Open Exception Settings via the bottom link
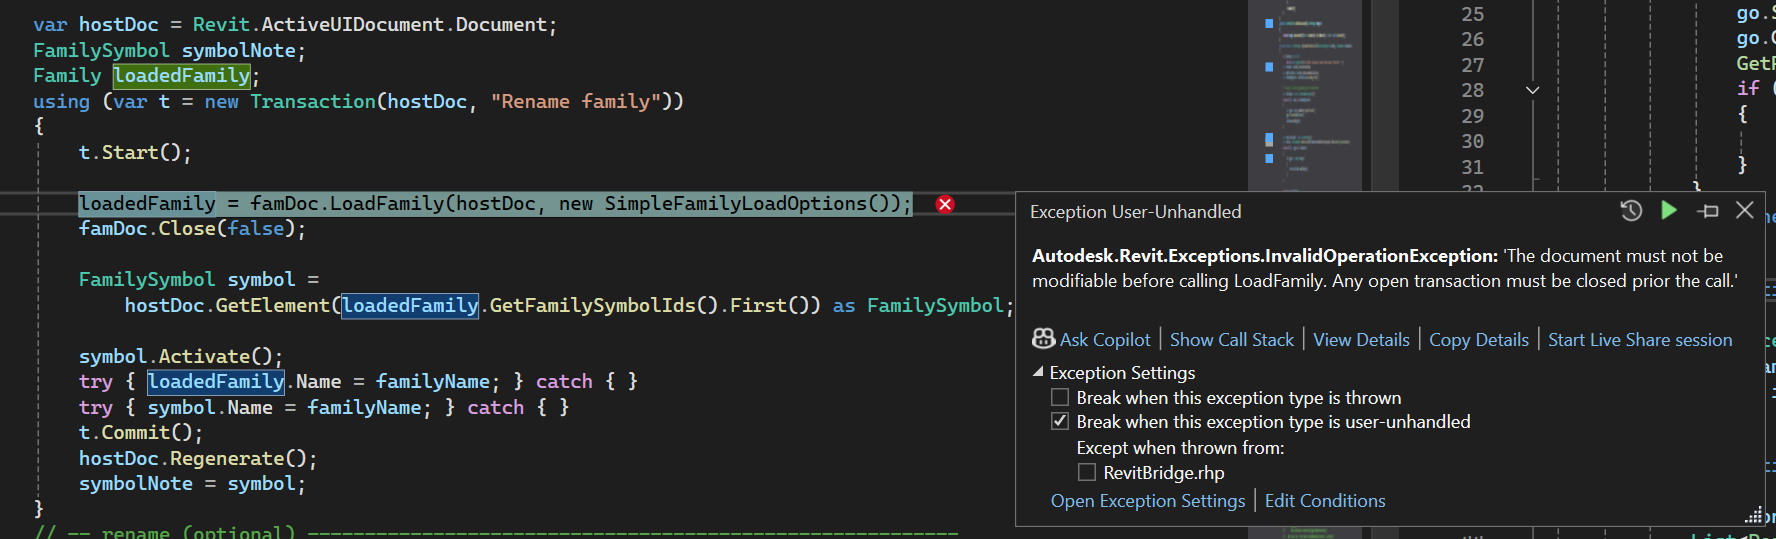Screen dimensions: 1776x539 pyautogui.click(x=1147, y=501)
